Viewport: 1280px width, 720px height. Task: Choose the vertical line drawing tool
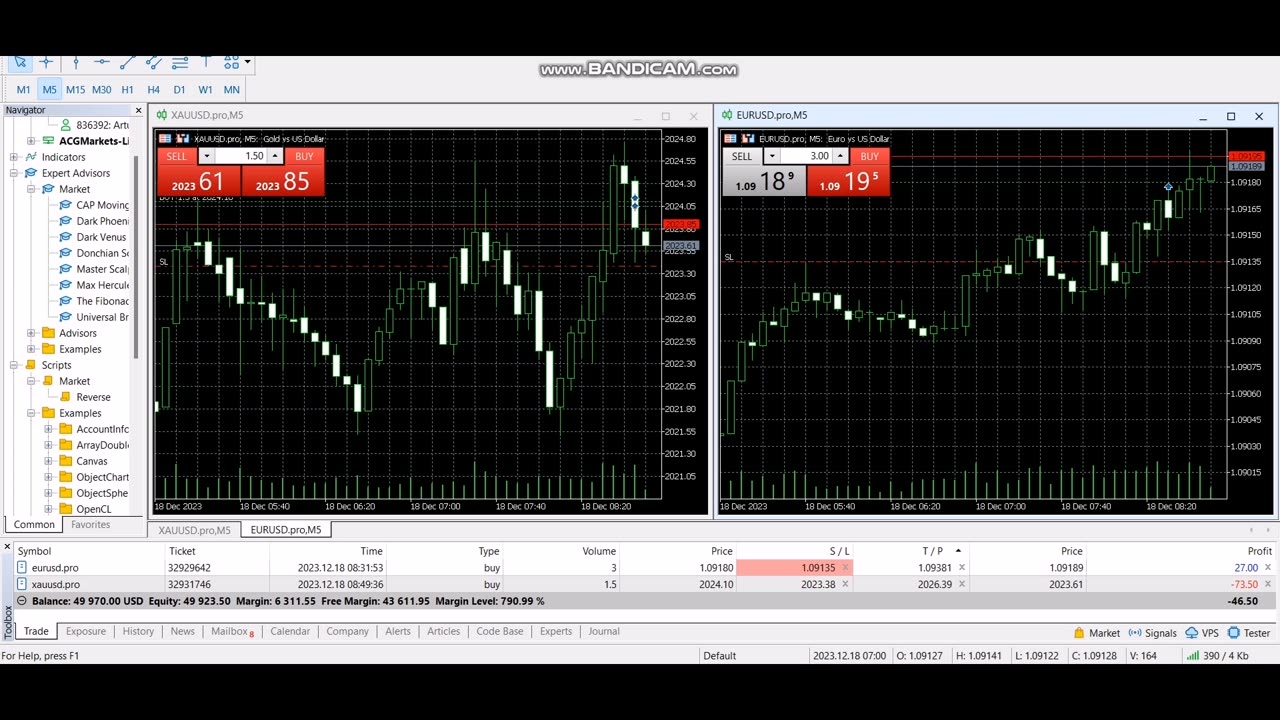pos(75,62)
